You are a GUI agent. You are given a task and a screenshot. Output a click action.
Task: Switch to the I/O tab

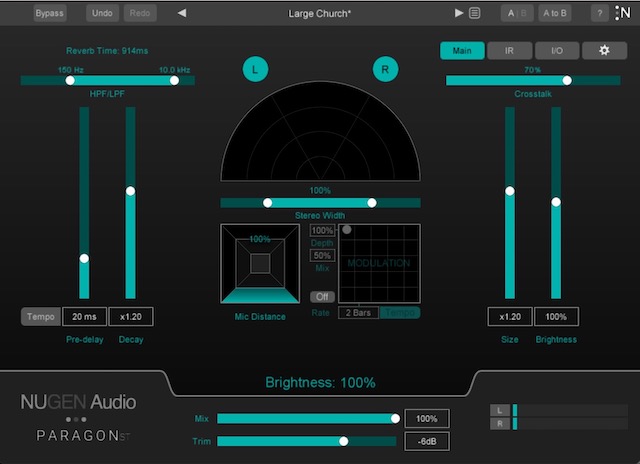(x=557, y=51)
